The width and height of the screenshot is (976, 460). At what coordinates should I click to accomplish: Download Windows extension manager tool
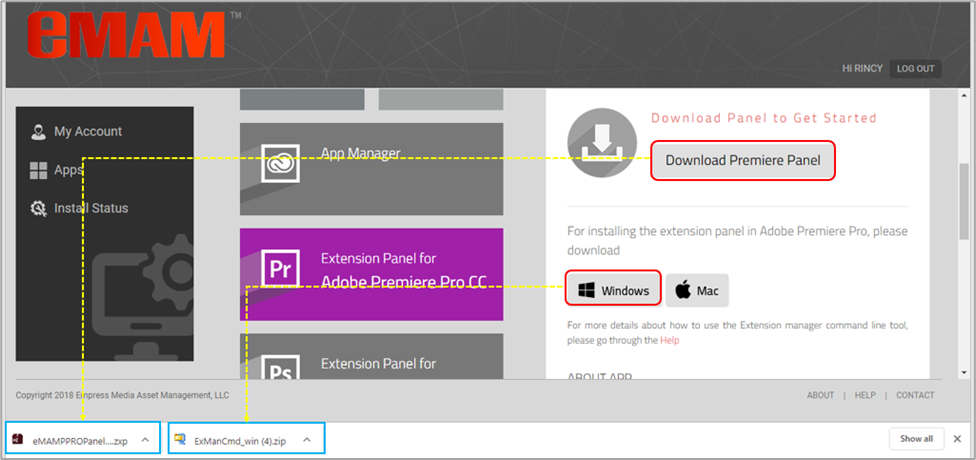613,290
